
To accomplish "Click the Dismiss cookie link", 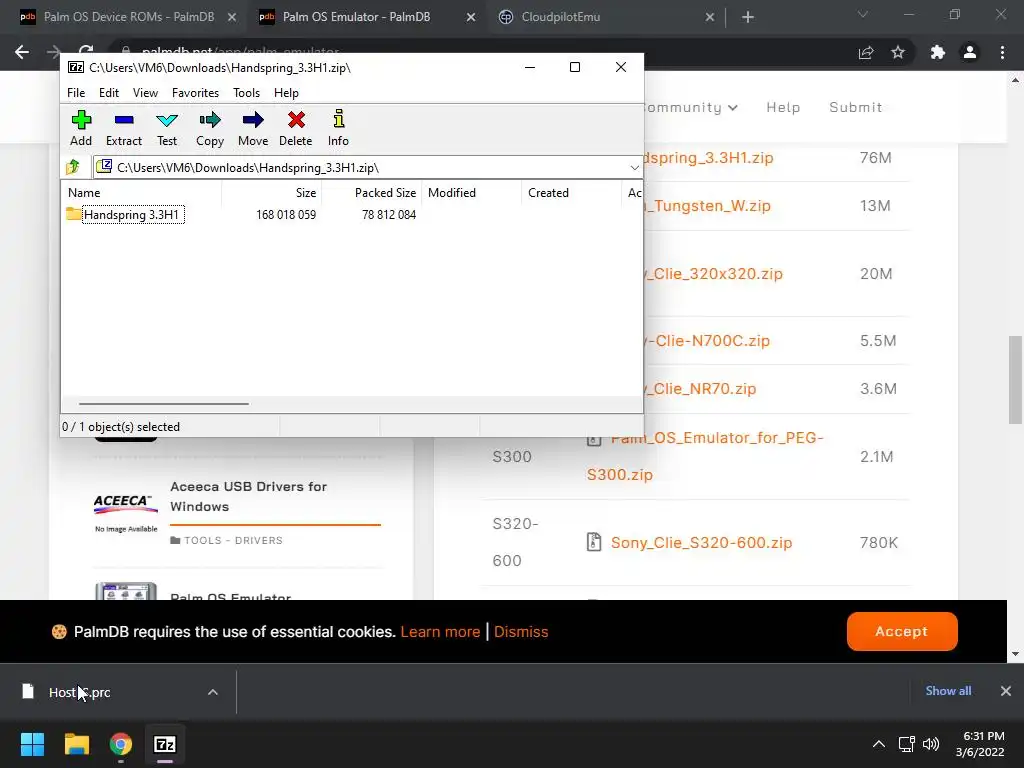I will point(521,632).
